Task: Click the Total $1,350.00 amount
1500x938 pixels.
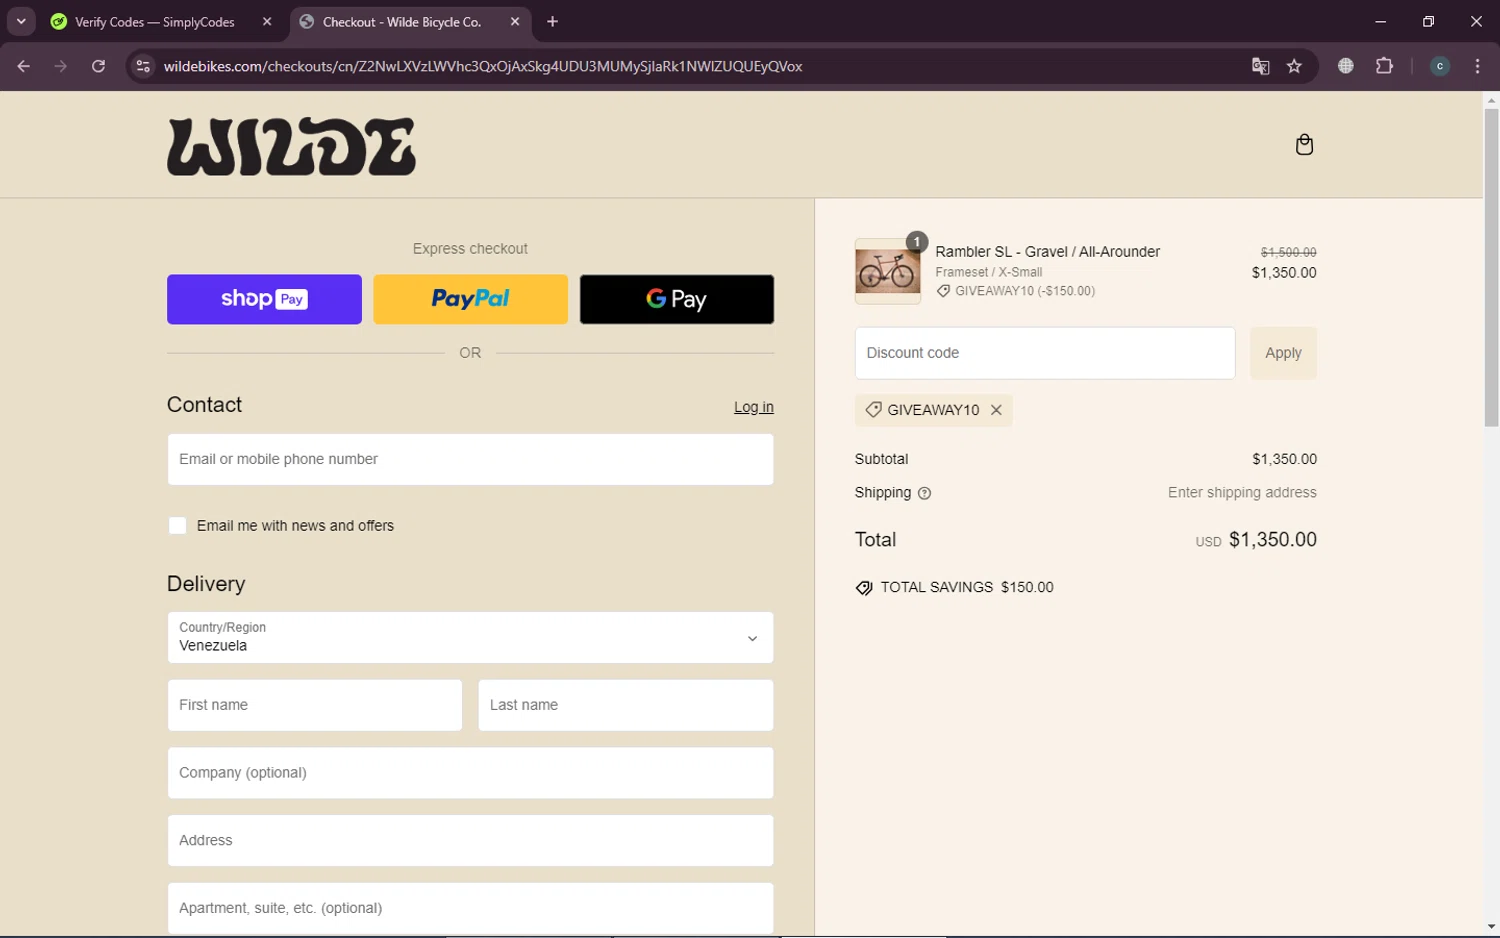Action: 1272,540
